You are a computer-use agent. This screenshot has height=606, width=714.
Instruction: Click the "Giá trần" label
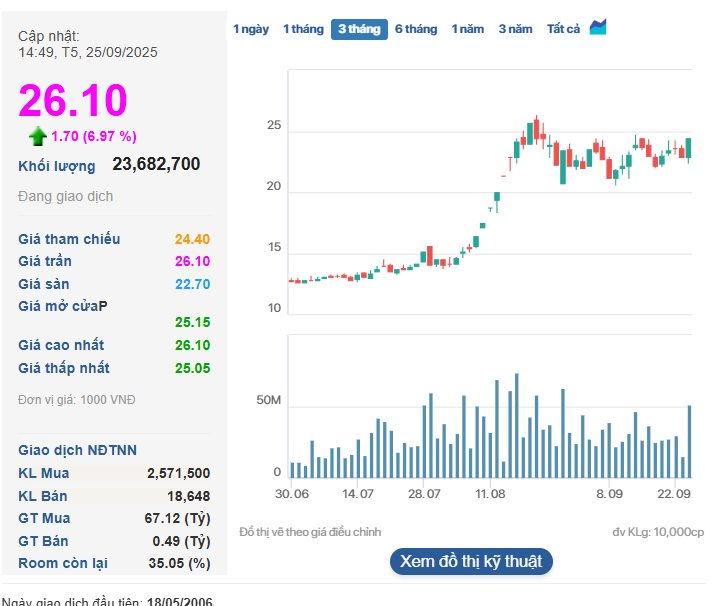45,261
